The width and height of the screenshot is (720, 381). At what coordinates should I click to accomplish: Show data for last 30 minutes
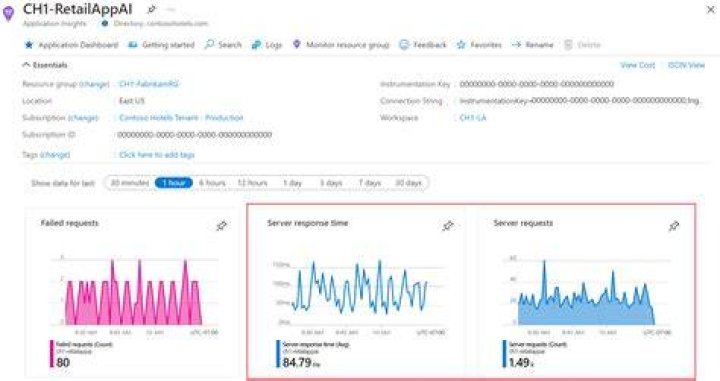(x=130, y=183)
